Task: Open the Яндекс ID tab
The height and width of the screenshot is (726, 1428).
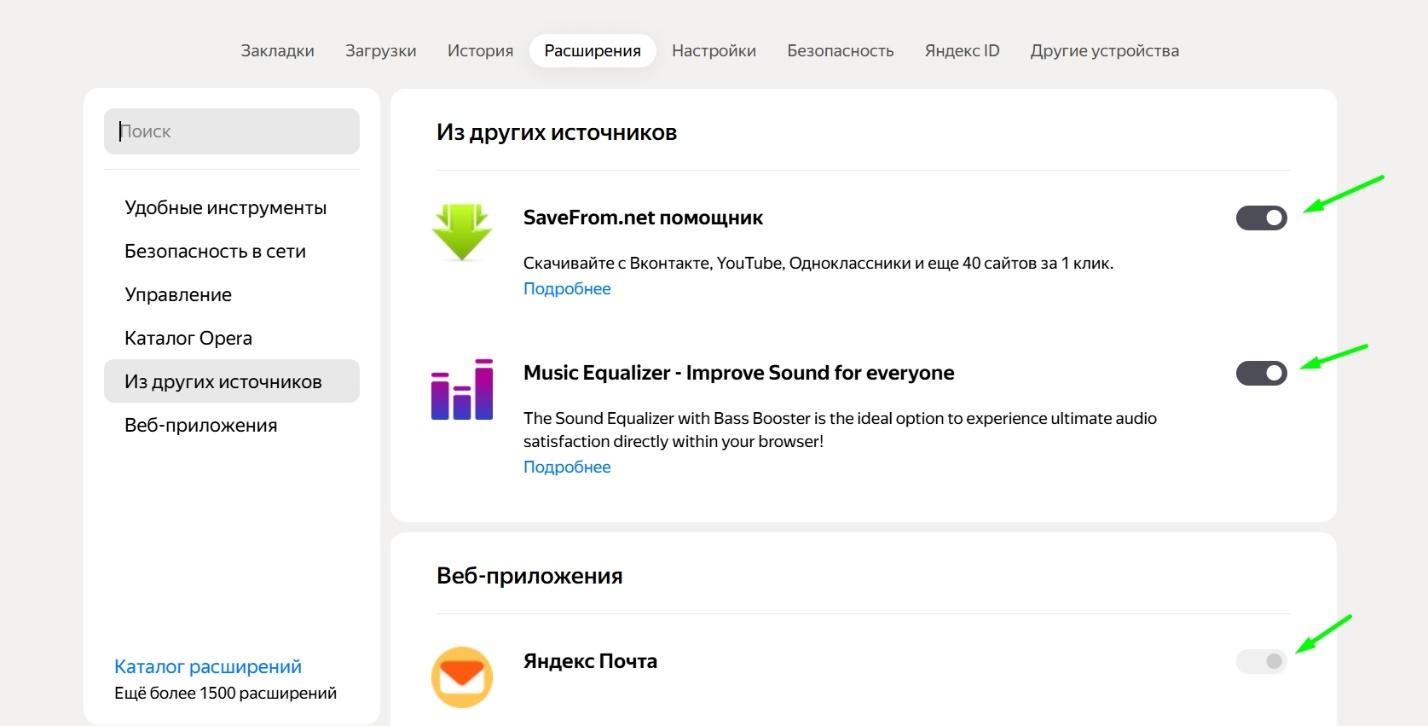Action: [962, 50]
